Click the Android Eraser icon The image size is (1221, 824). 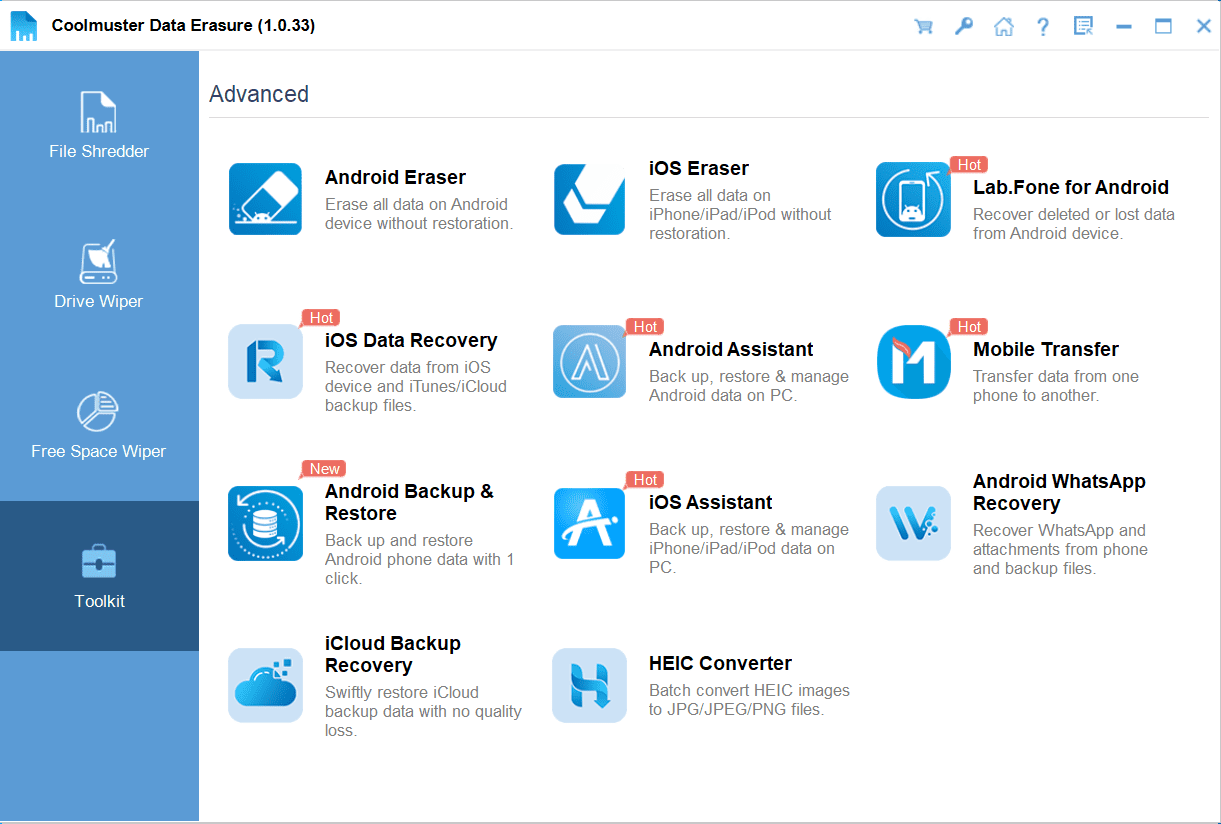click(265, 199)
